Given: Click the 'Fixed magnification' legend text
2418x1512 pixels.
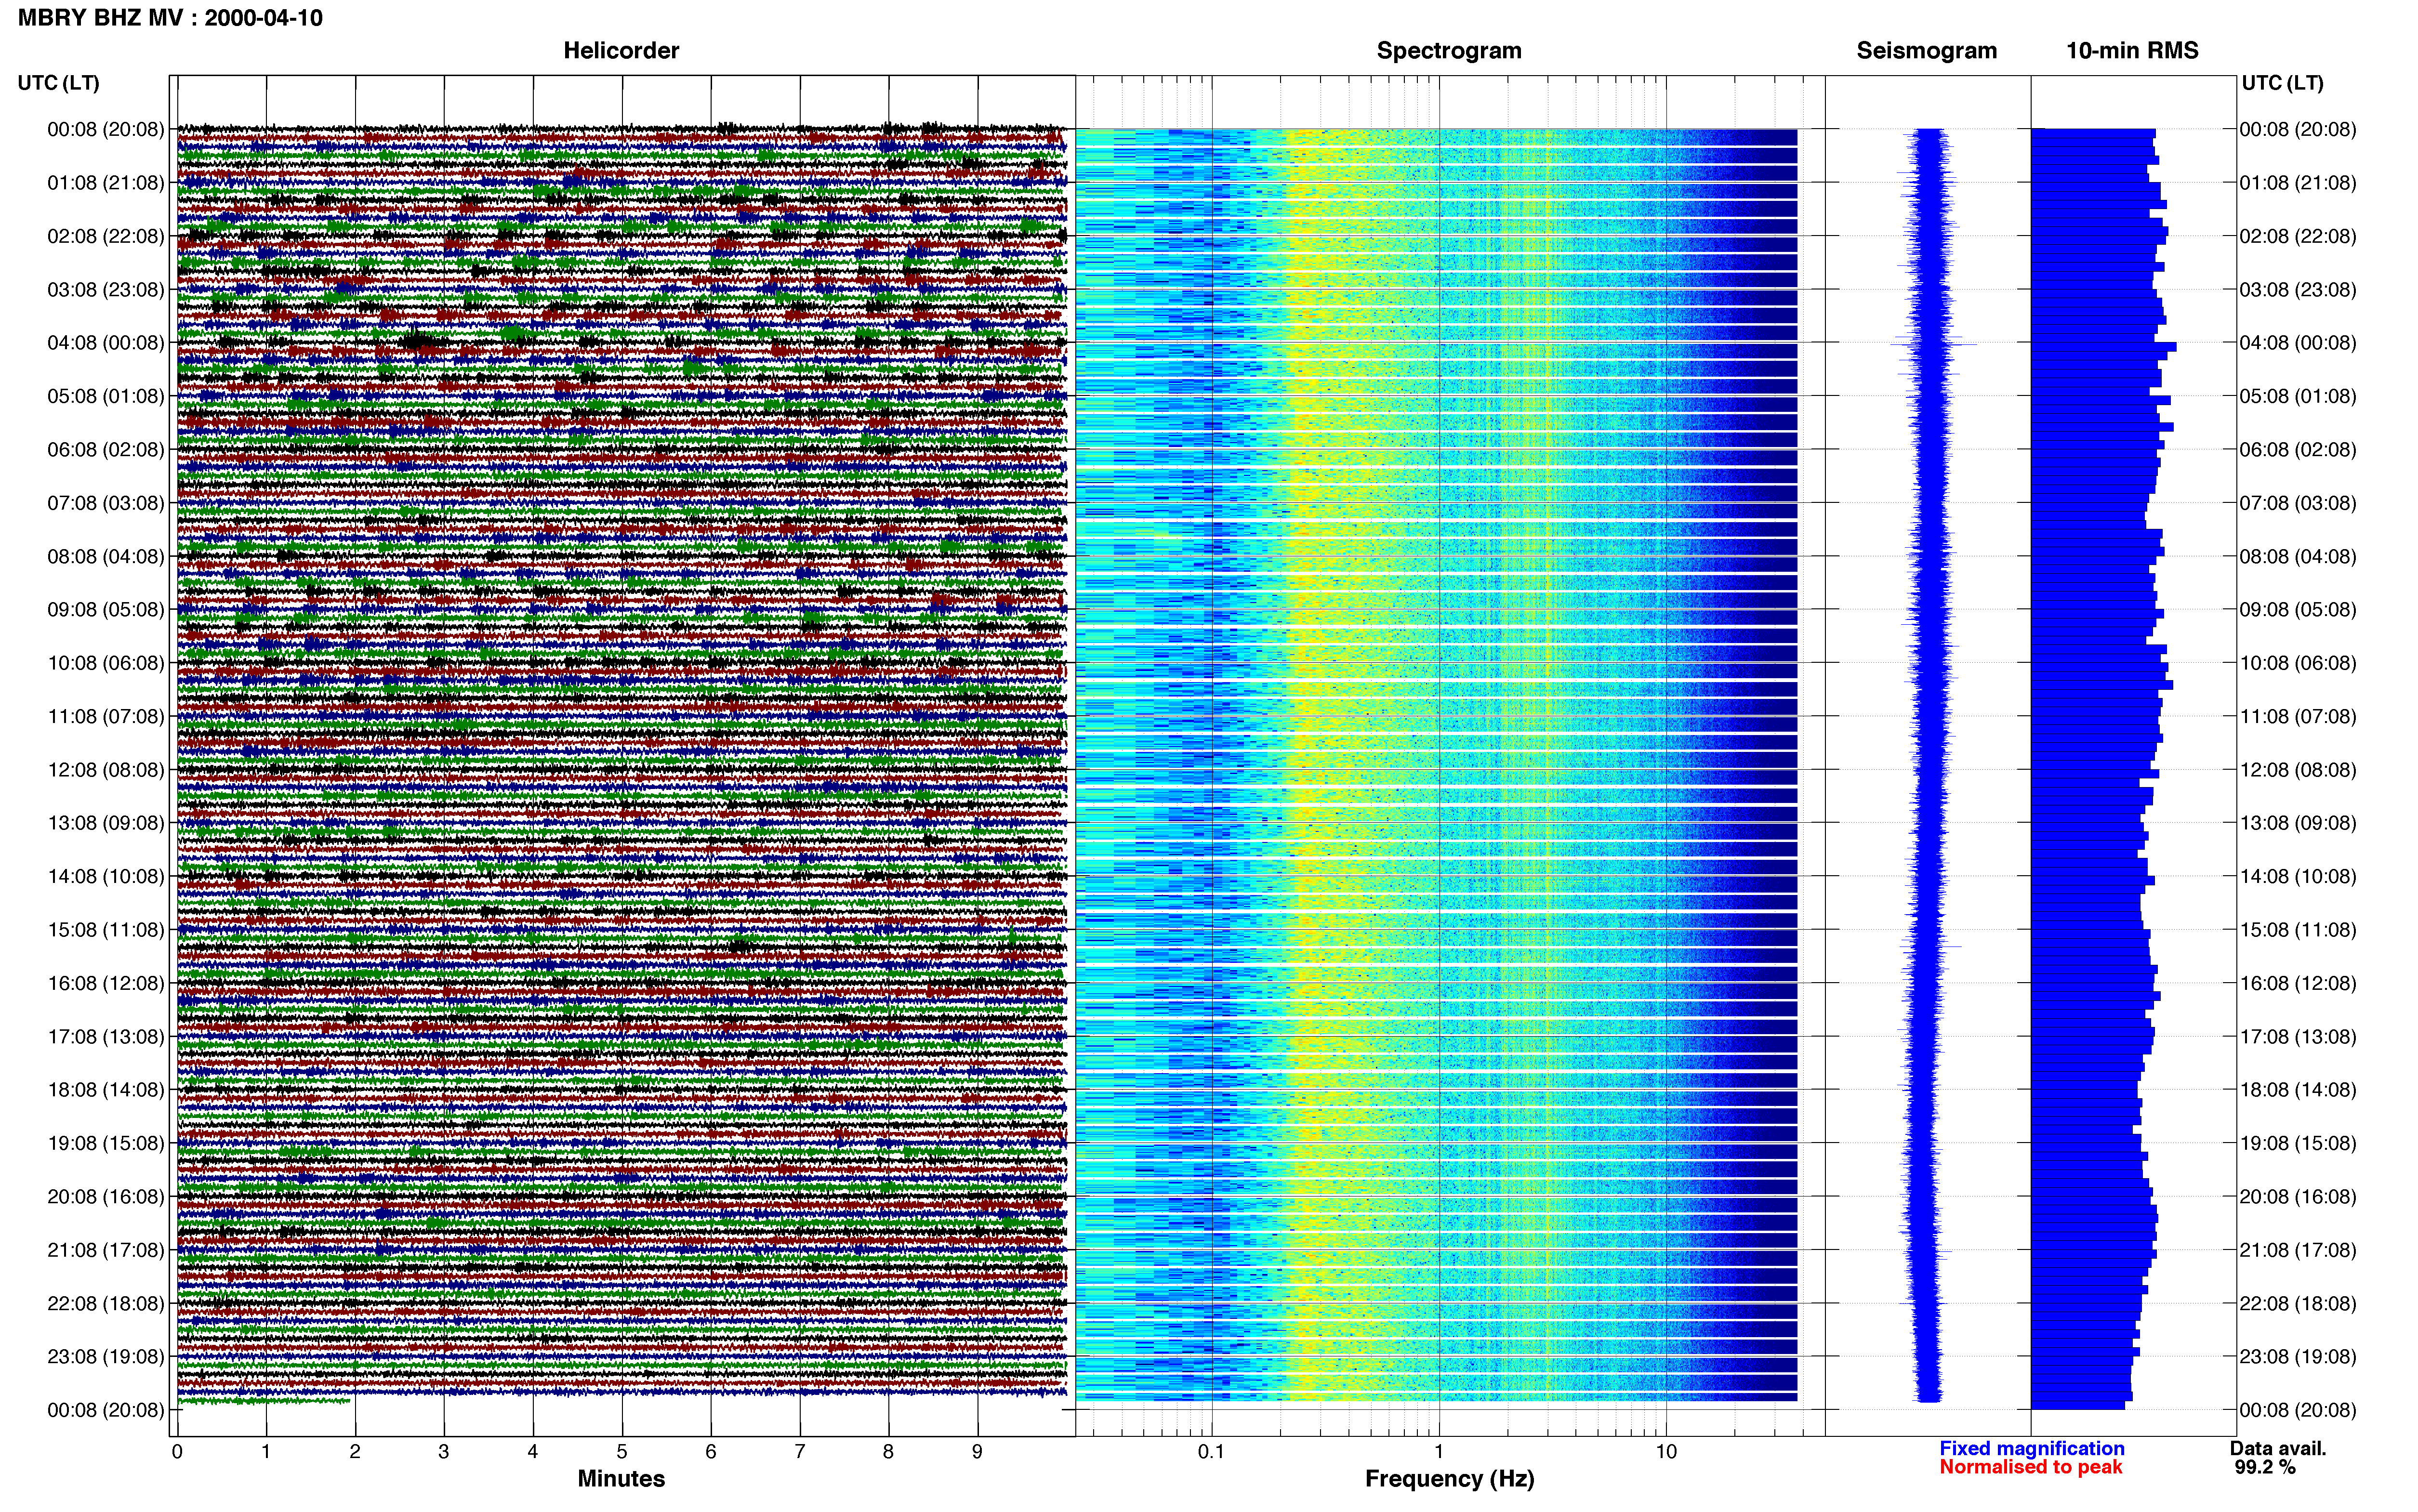Looking at the screenshot, I should (2031, 1448).
